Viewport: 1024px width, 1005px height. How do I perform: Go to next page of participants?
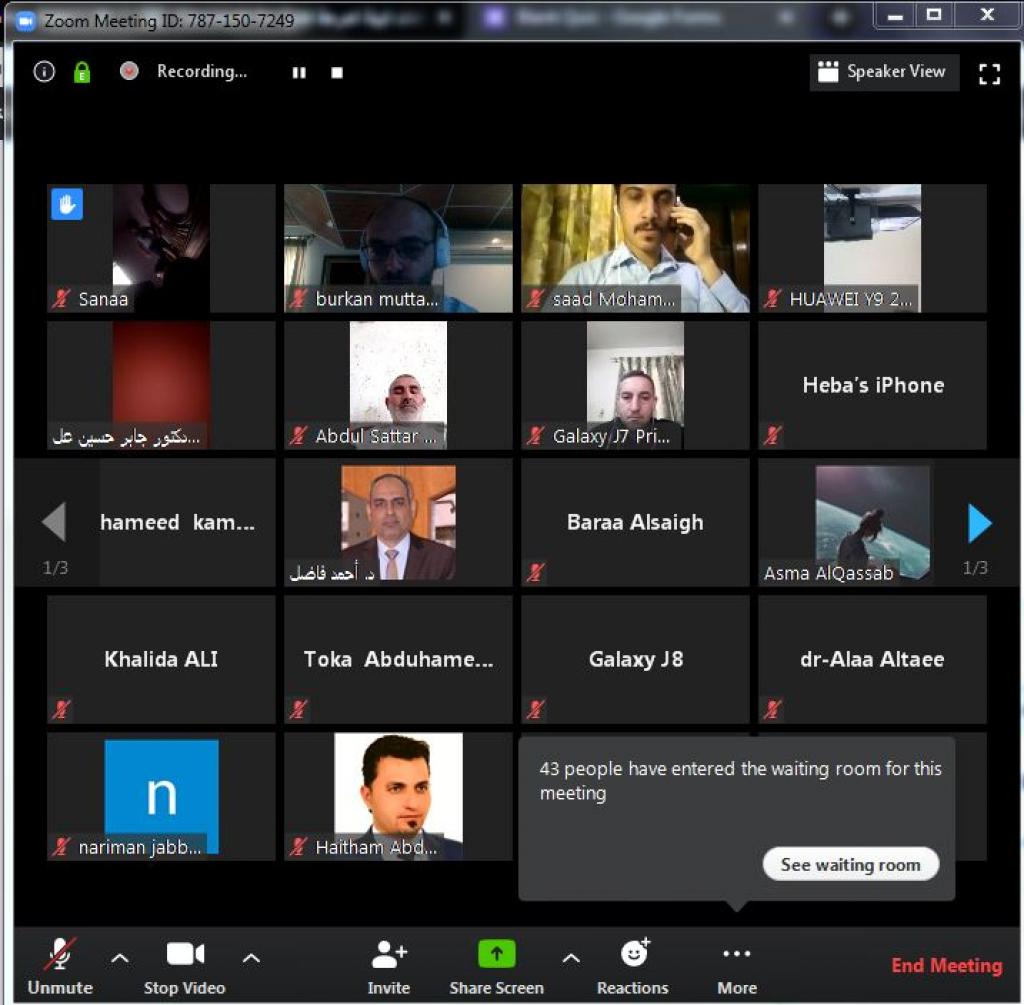pos(980,522)
